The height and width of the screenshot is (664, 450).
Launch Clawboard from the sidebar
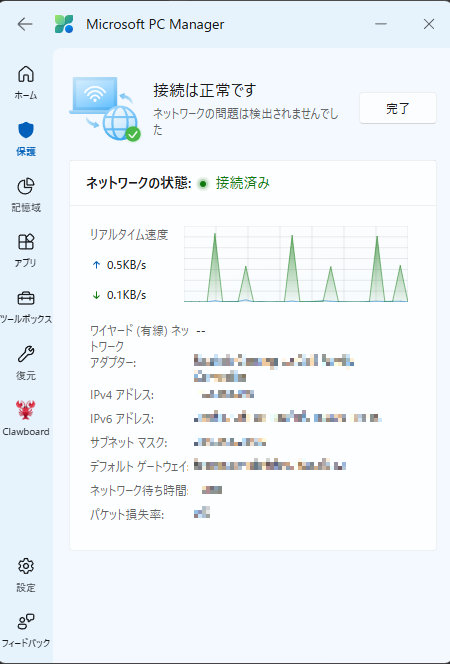[x=26, y=418]
